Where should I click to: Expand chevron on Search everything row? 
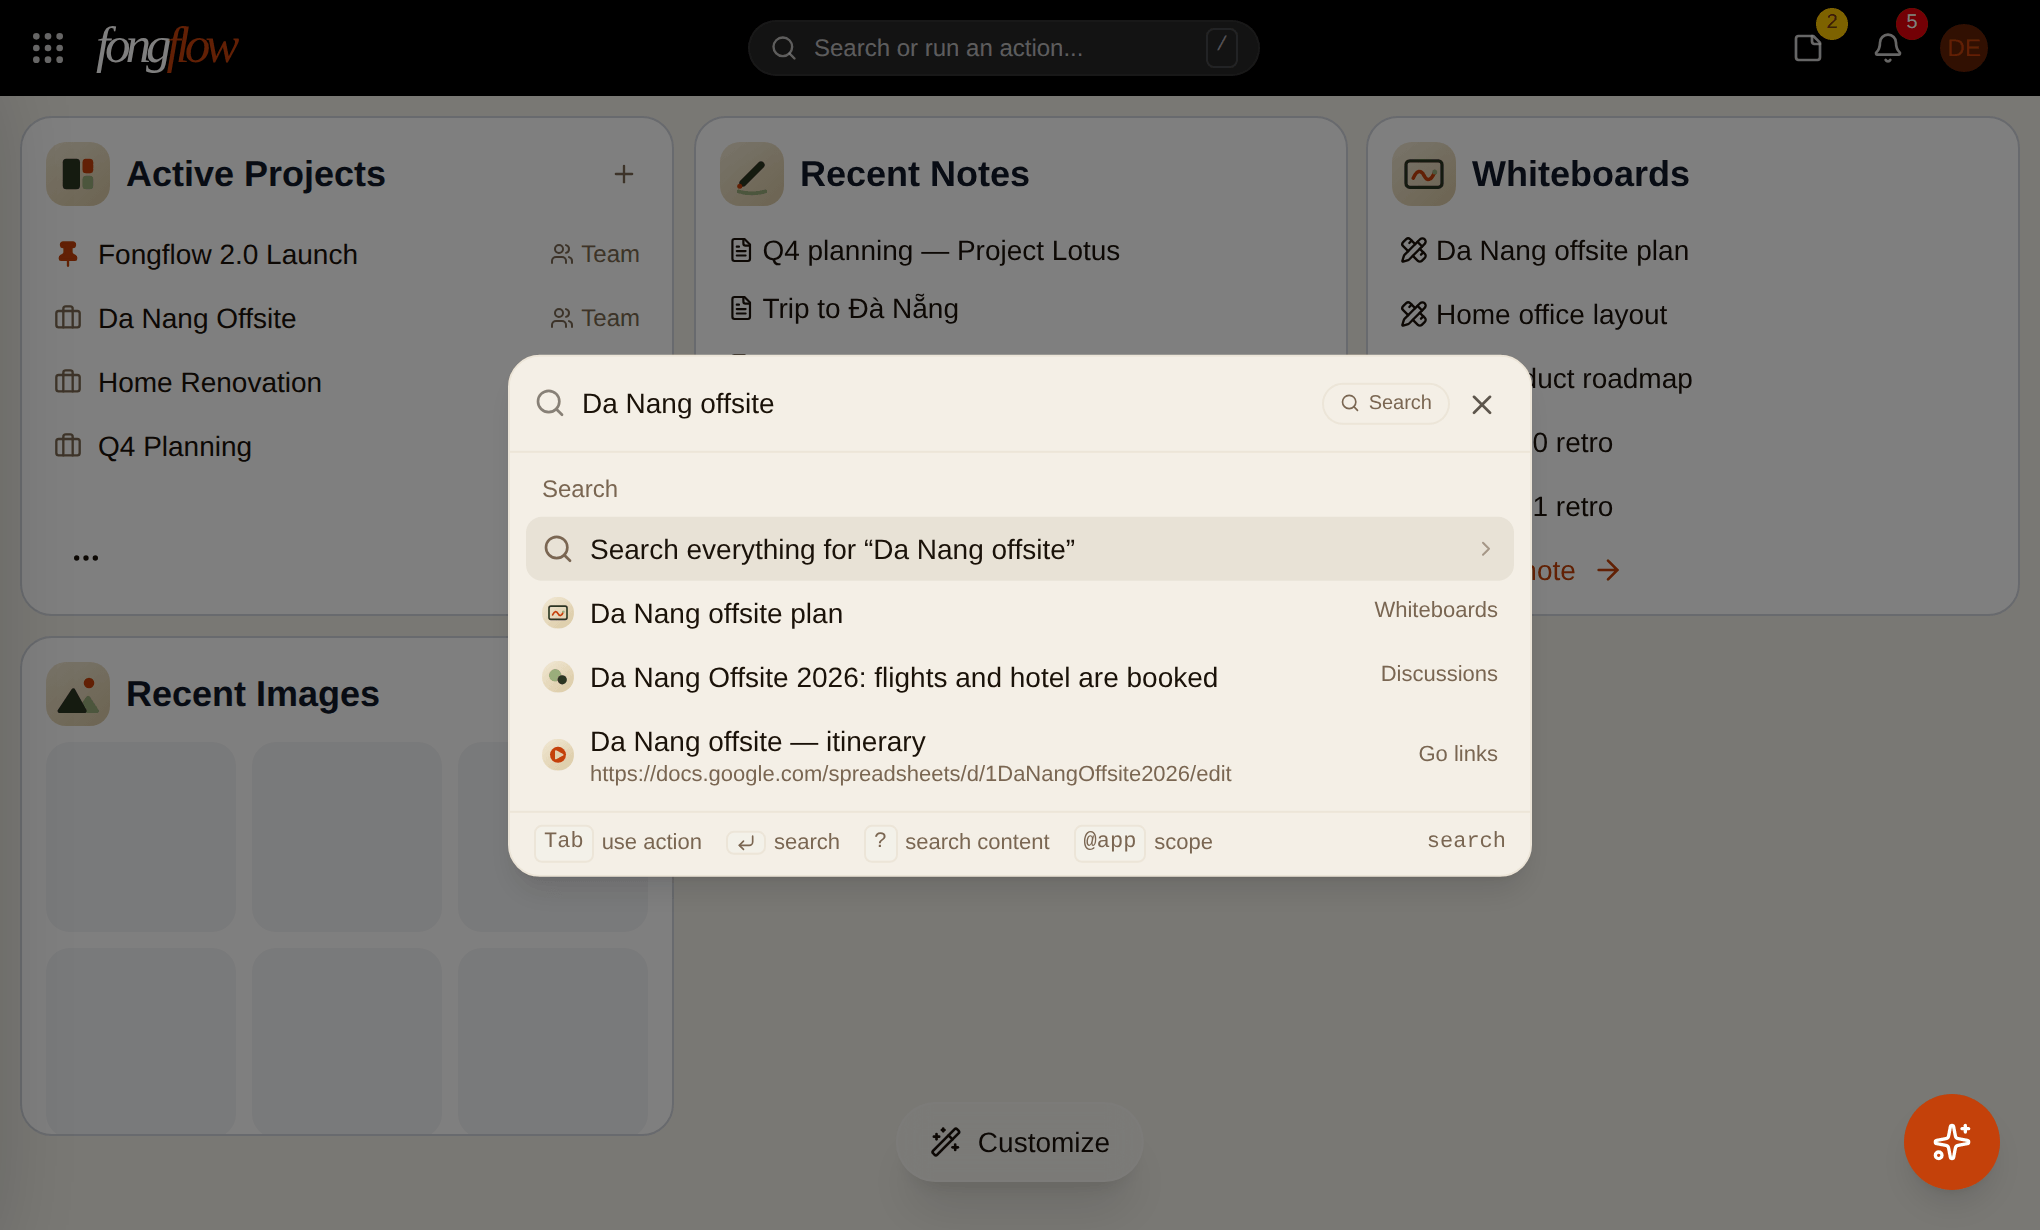[x=1486, y=549]
